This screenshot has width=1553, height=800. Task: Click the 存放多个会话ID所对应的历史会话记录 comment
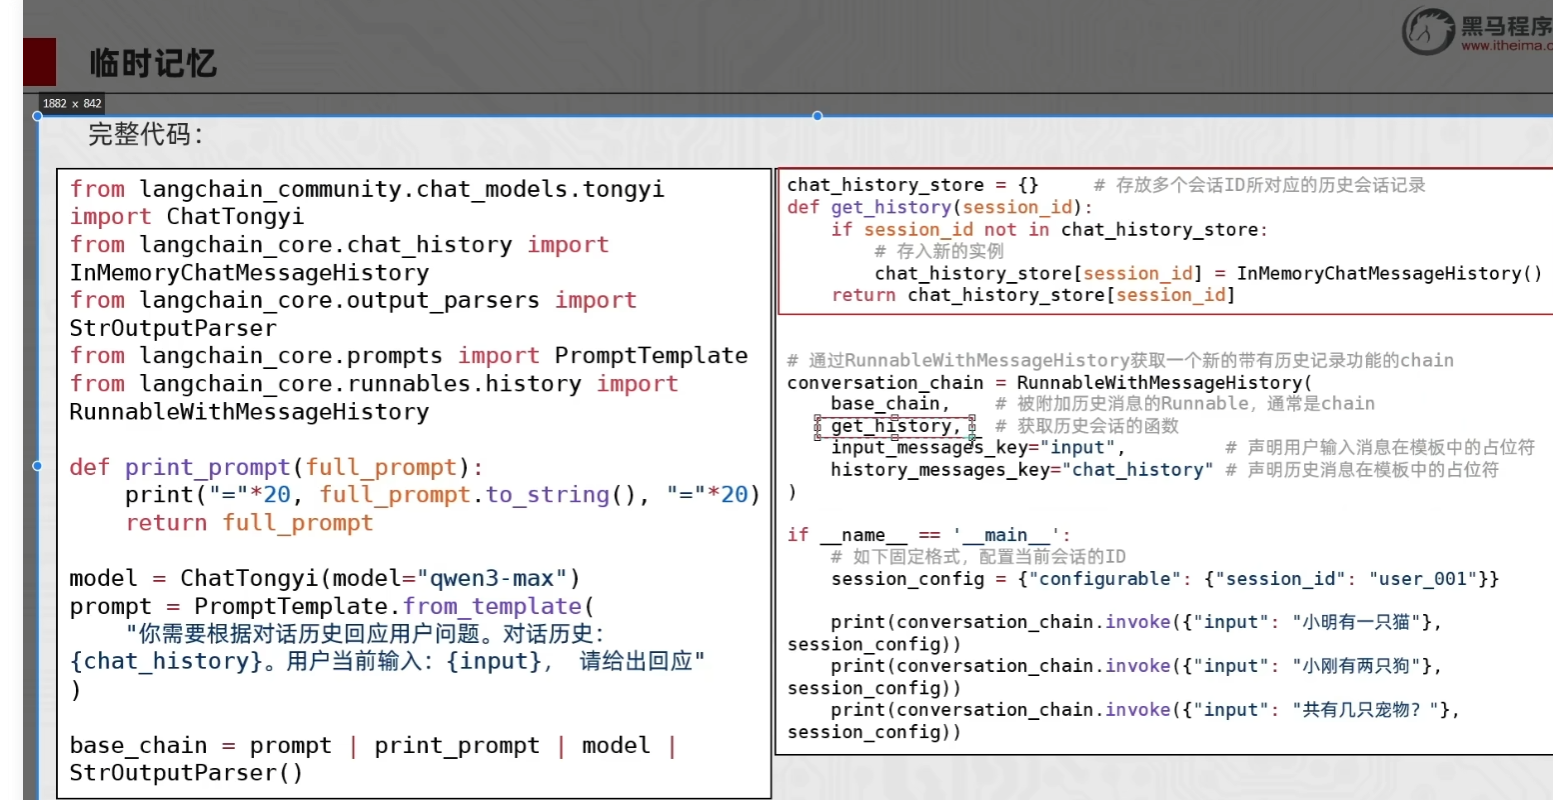coord(1260,185)
